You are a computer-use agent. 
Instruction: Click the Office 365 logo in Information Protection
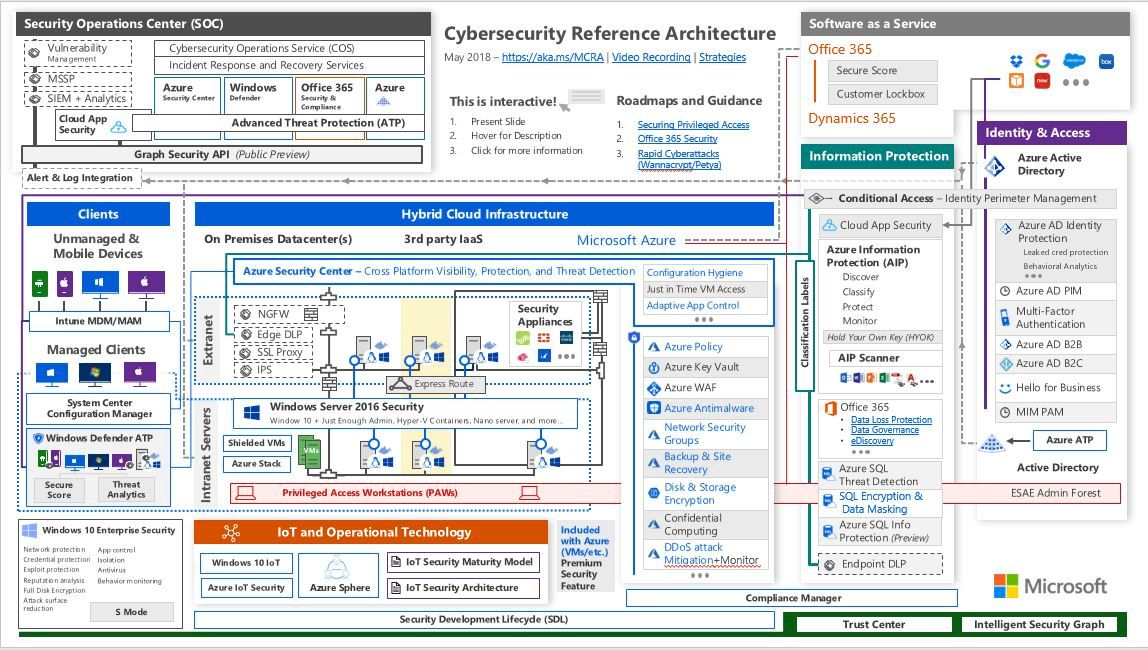click(x=829, y=408)
